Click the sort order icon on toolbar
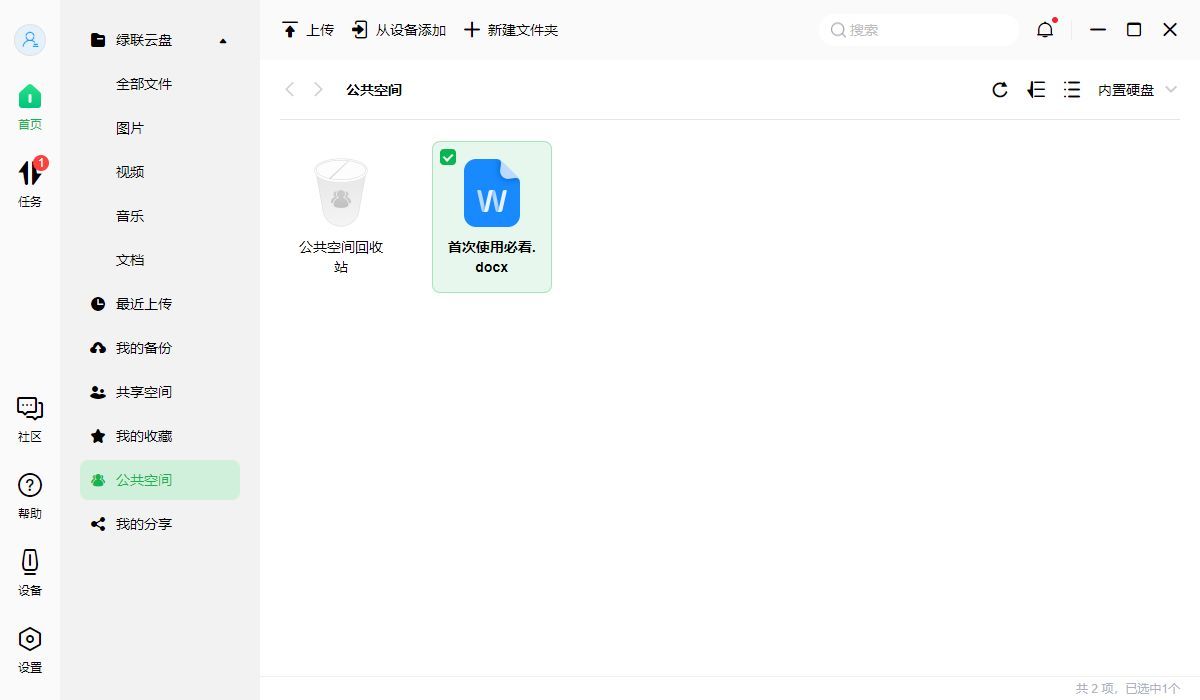This screenshot has height=700, width=1200. [1036, 89]
